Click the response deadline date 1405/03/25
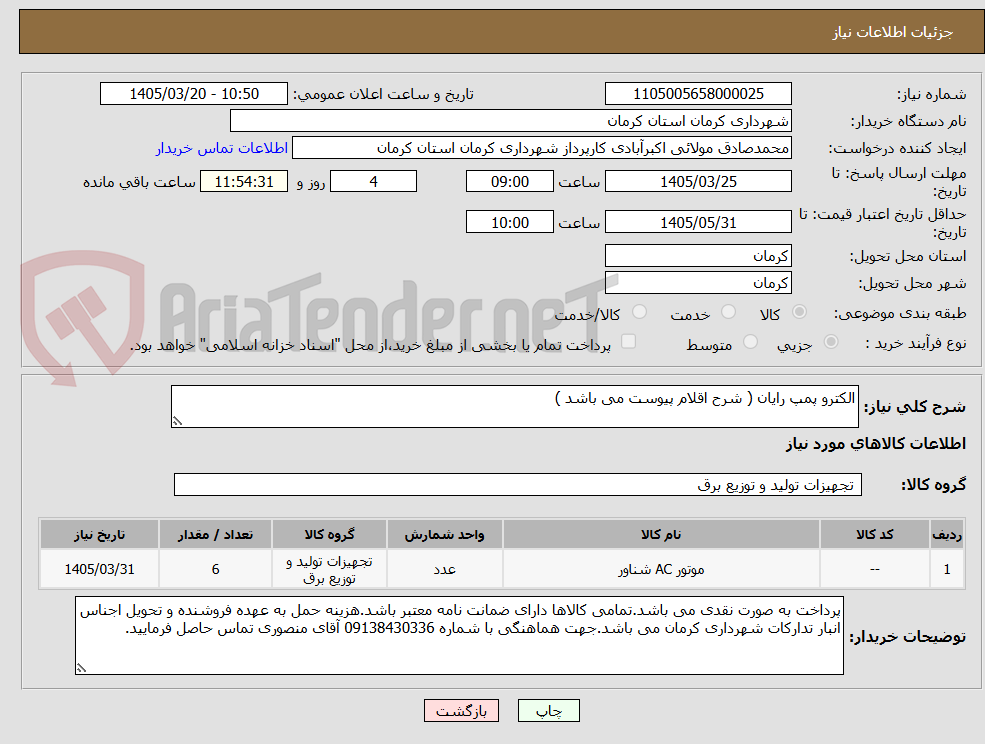Screen dimensions: 985x744 pyautogui.click(x=698, y=182)
